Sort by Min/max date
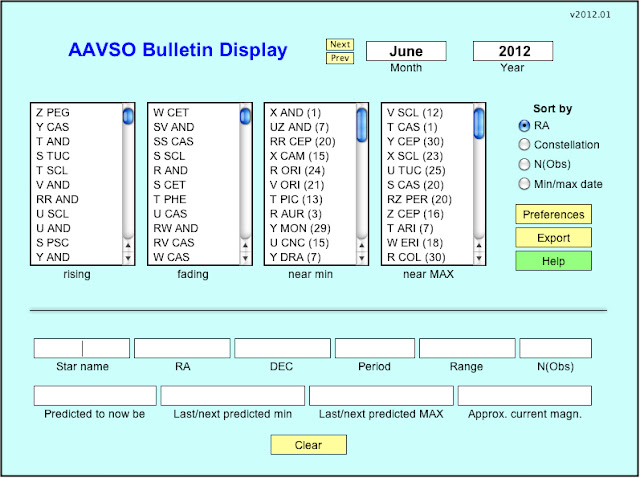 524,184
